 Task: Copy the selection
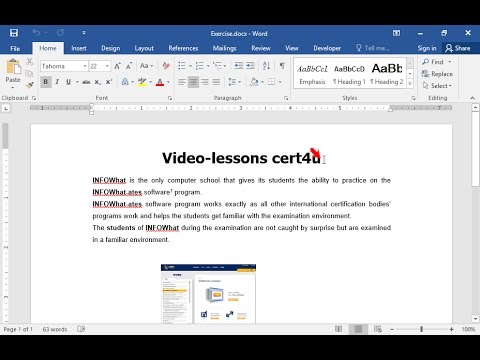pos(29,73)
